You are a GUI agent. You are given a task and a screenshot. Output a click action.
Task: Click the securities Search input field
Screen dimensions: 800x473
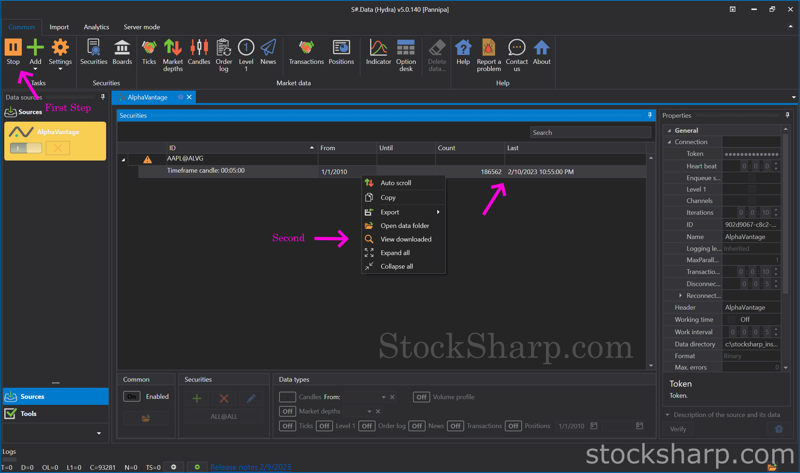point(589,132)
